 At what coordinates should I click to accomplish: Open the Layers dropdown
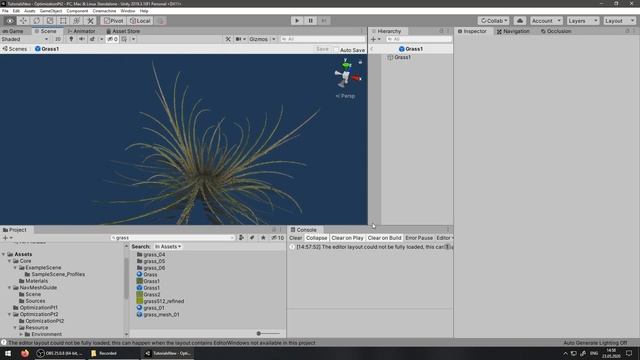582,21
